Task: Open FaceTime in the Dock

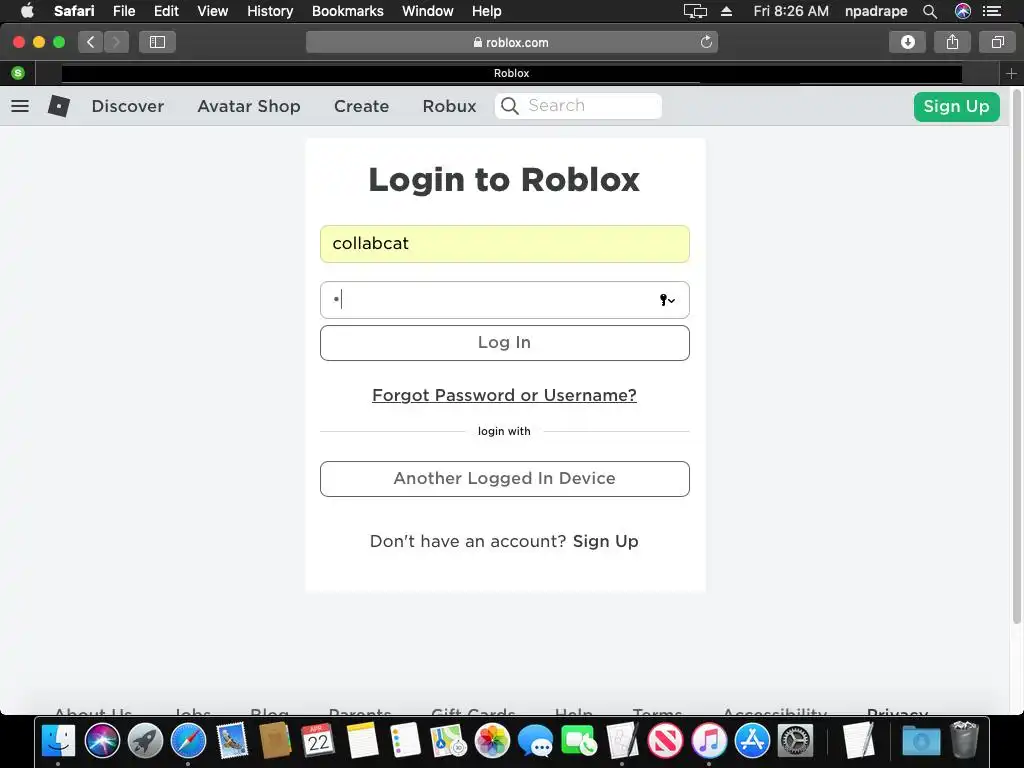Action: [x=579, y=741]
